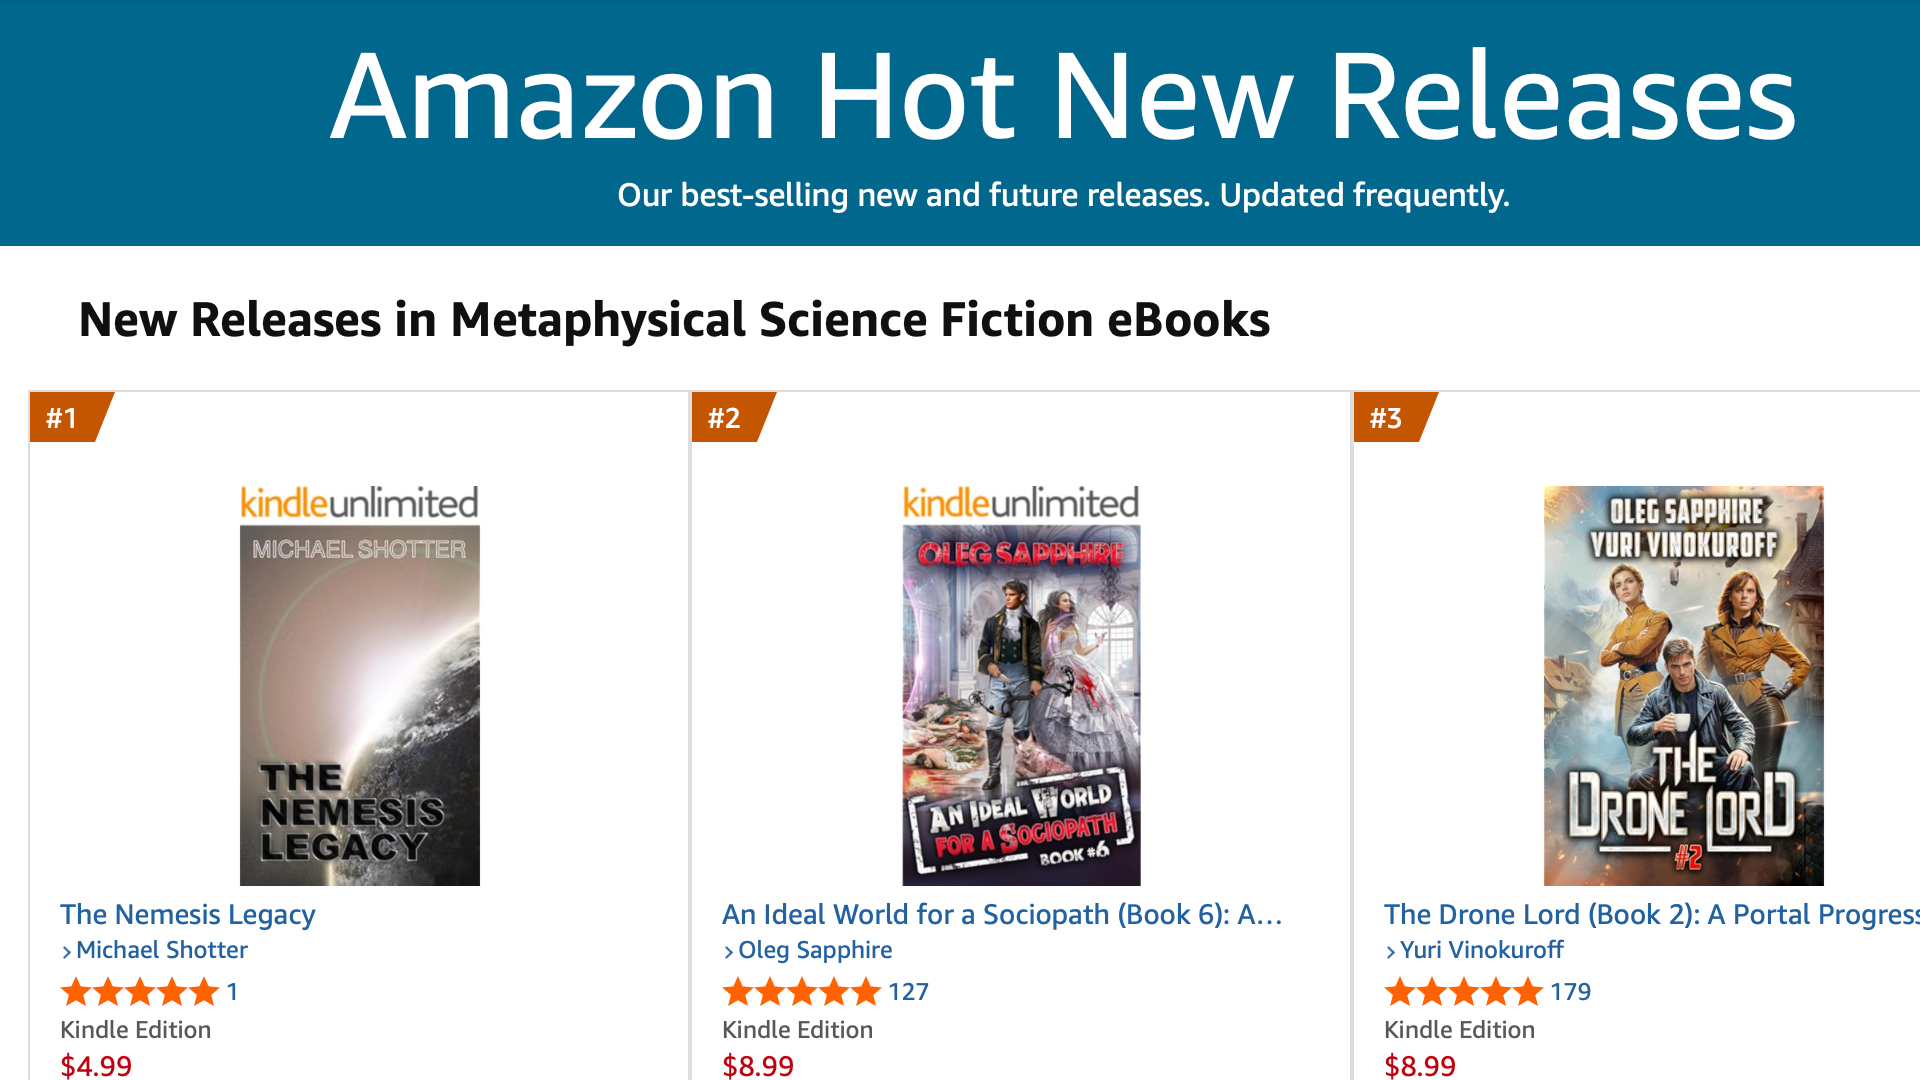Open An Ideal World for a Sociopath cover
This screenshot has height=1080, width=1920.
pos(1021,705)
